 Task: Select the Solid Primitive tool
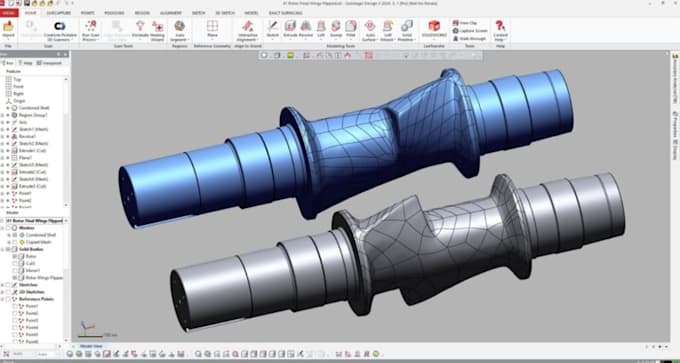(x=407, y=30)
